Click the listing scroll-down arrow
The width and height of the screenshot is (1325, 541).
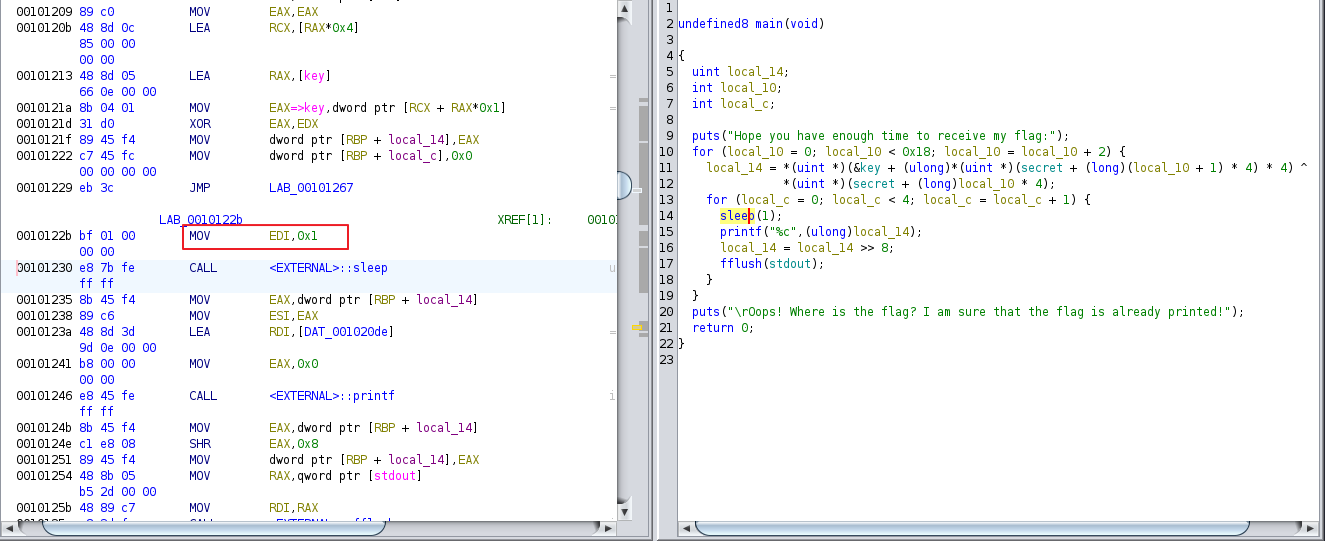coord(624,511)
